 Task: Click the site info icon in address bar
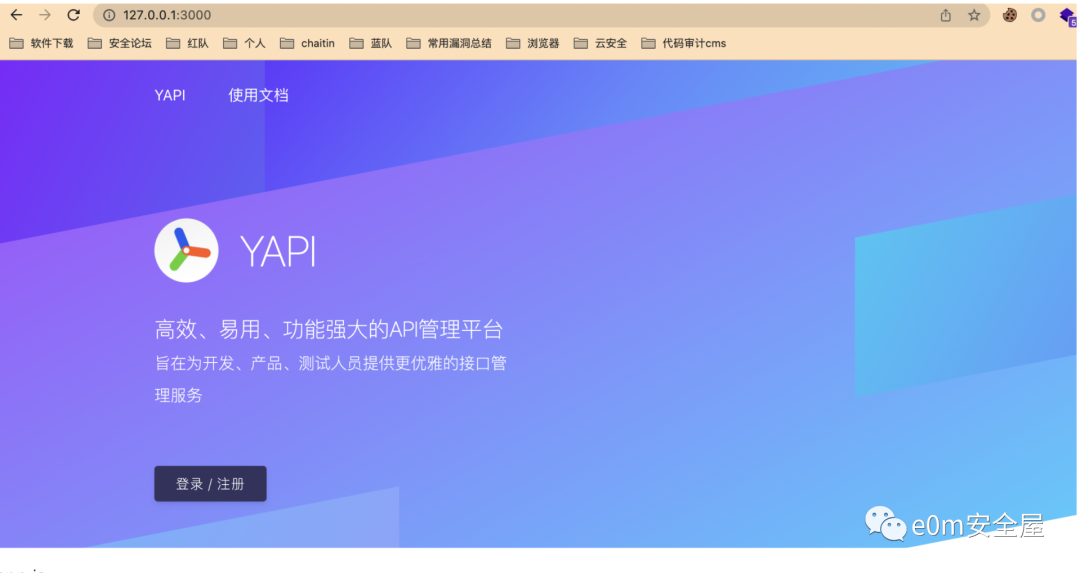[109, 15]
